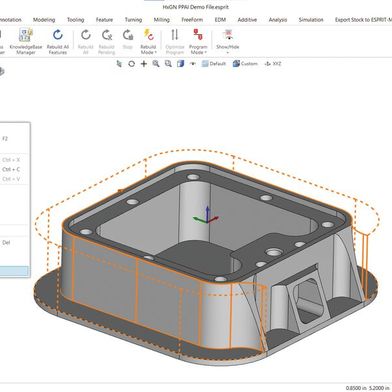Select the Custom view setting
Viewport: 392px width, 392px height.
245,64
